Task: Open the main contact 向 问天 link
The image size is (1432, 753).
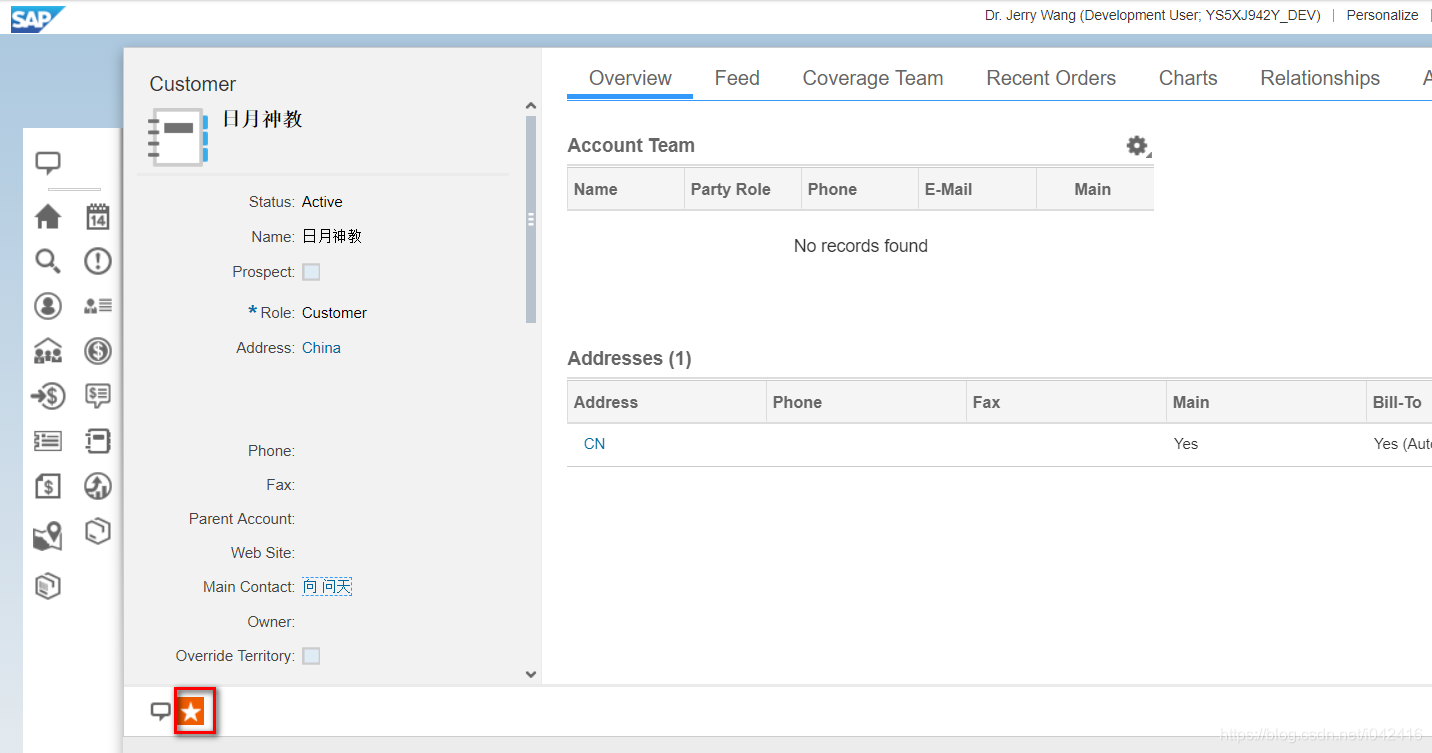Action: 327,587
